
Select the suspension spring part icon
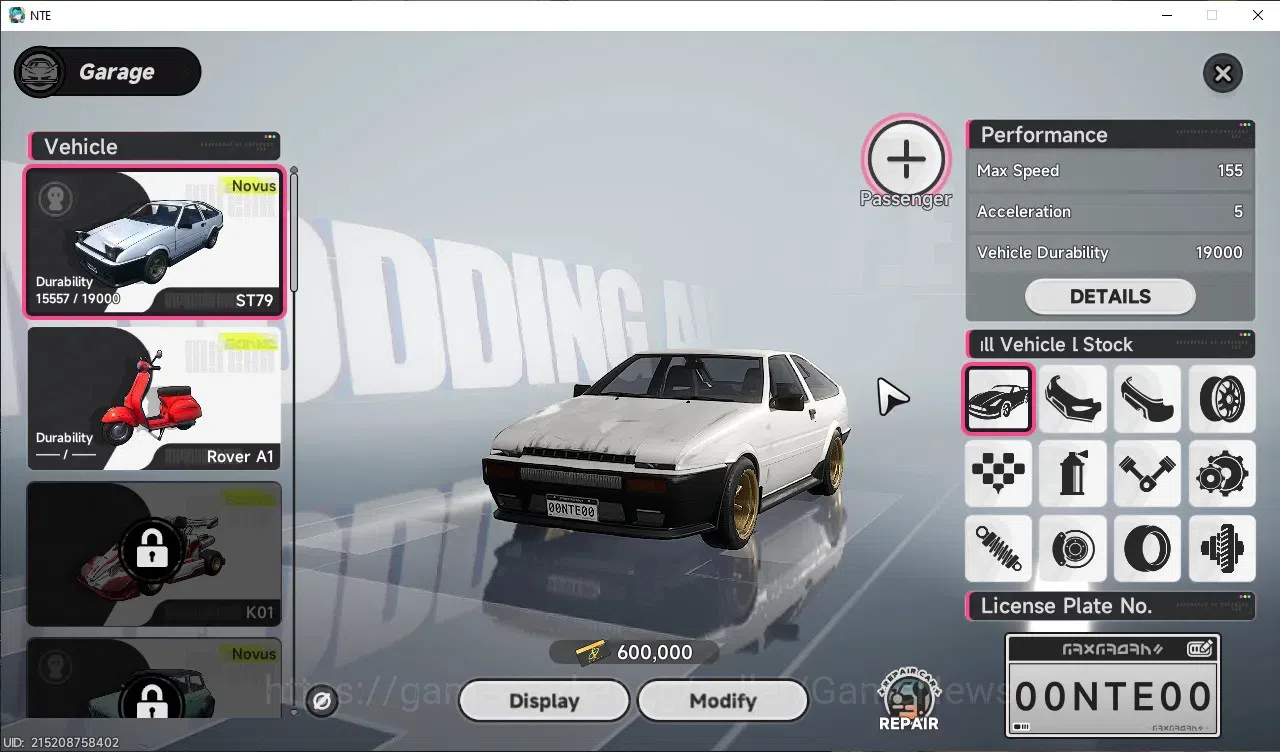pyautogui.click(x=998, y=548)
